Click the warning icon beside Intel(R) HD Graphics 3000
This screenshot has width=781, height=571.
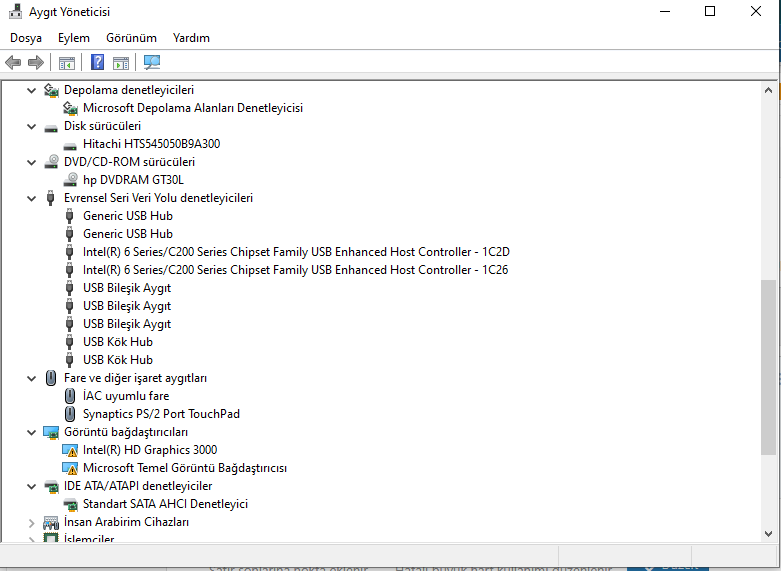70,450
